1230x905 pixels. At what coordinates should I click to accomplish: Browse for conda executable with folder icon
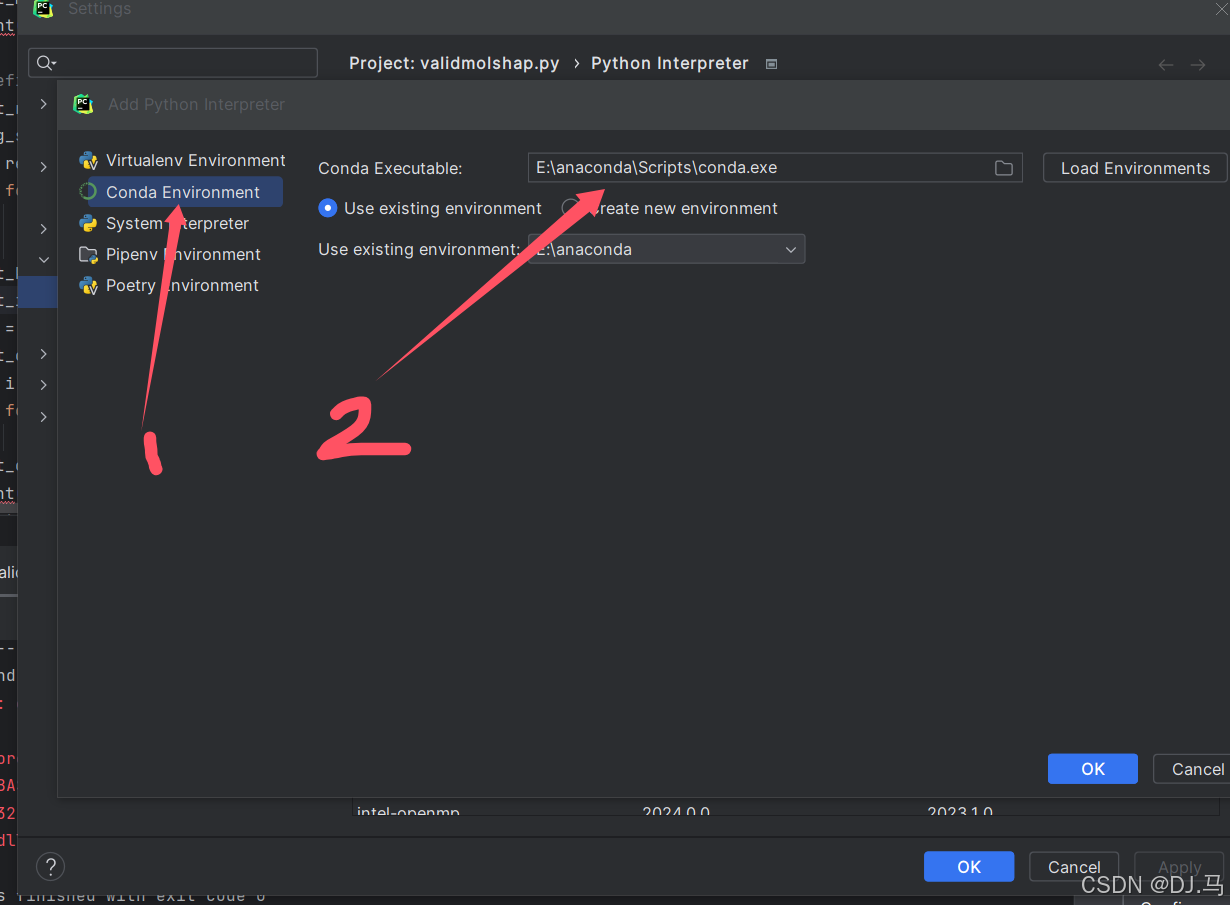1004,168
